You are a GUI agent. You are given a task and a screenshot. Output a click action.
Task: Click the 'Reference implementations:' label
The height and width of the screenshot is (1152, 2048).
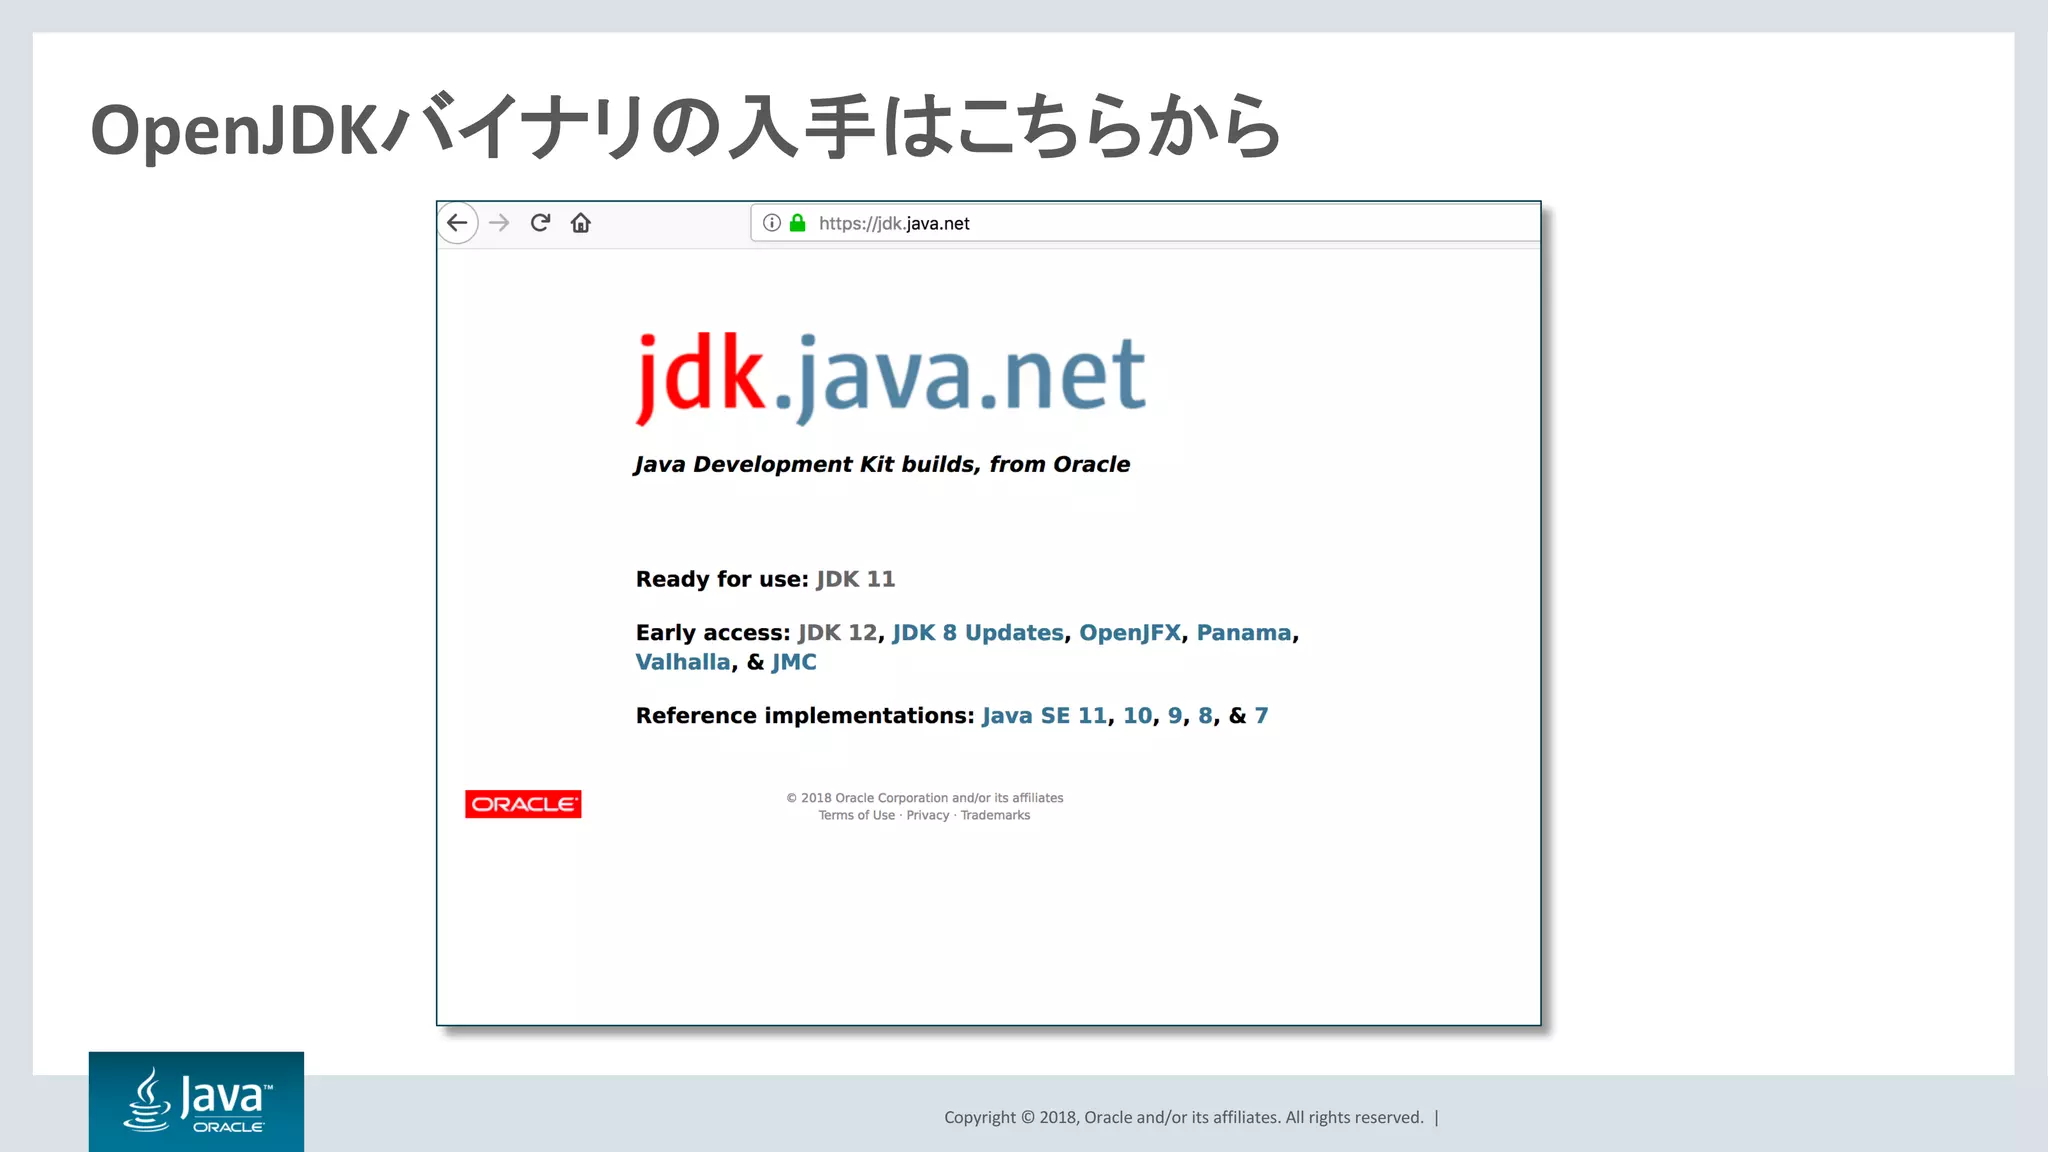pos(805,716)
